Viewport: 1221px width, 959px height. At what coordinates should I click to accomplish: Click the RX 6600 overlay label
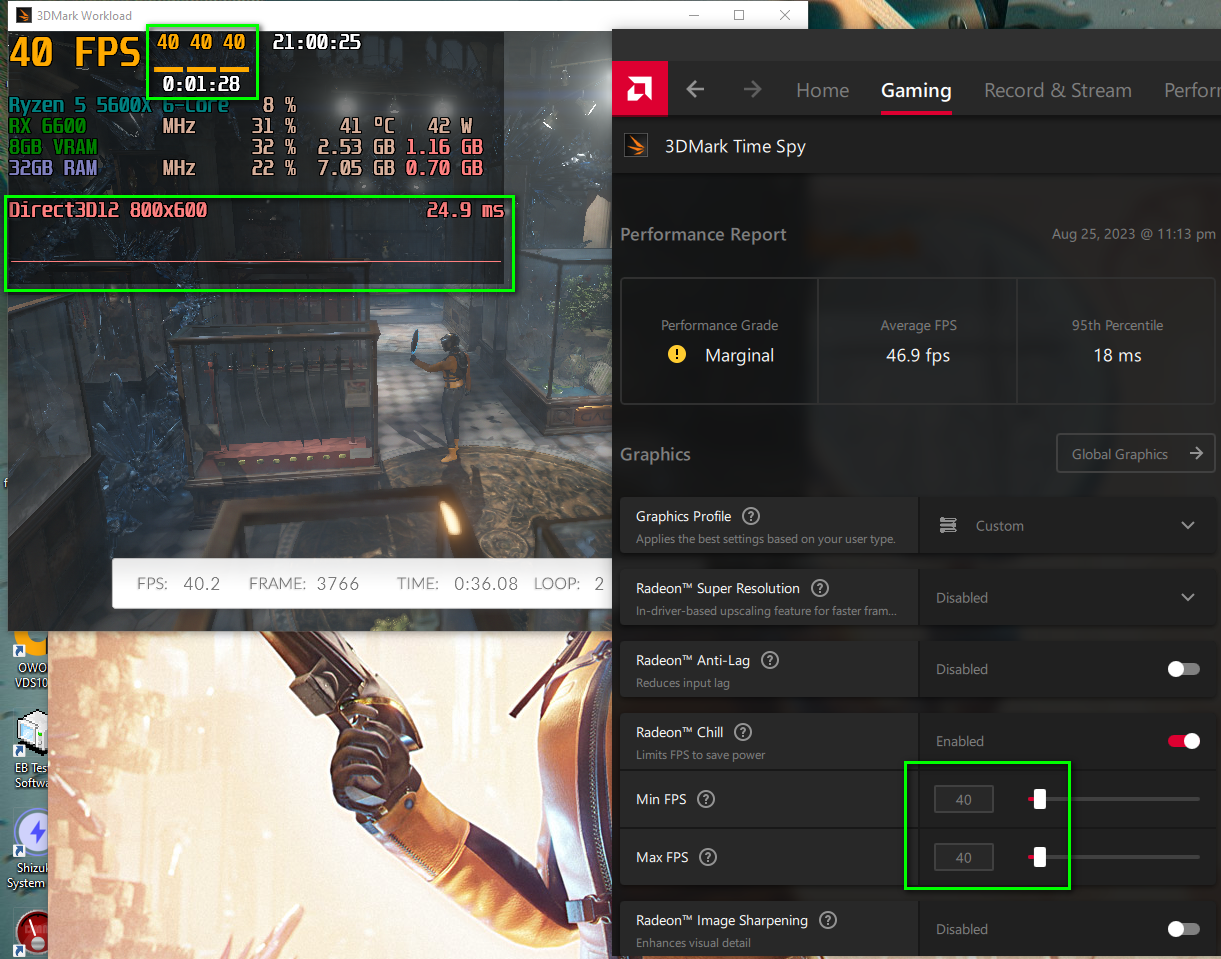48,126
